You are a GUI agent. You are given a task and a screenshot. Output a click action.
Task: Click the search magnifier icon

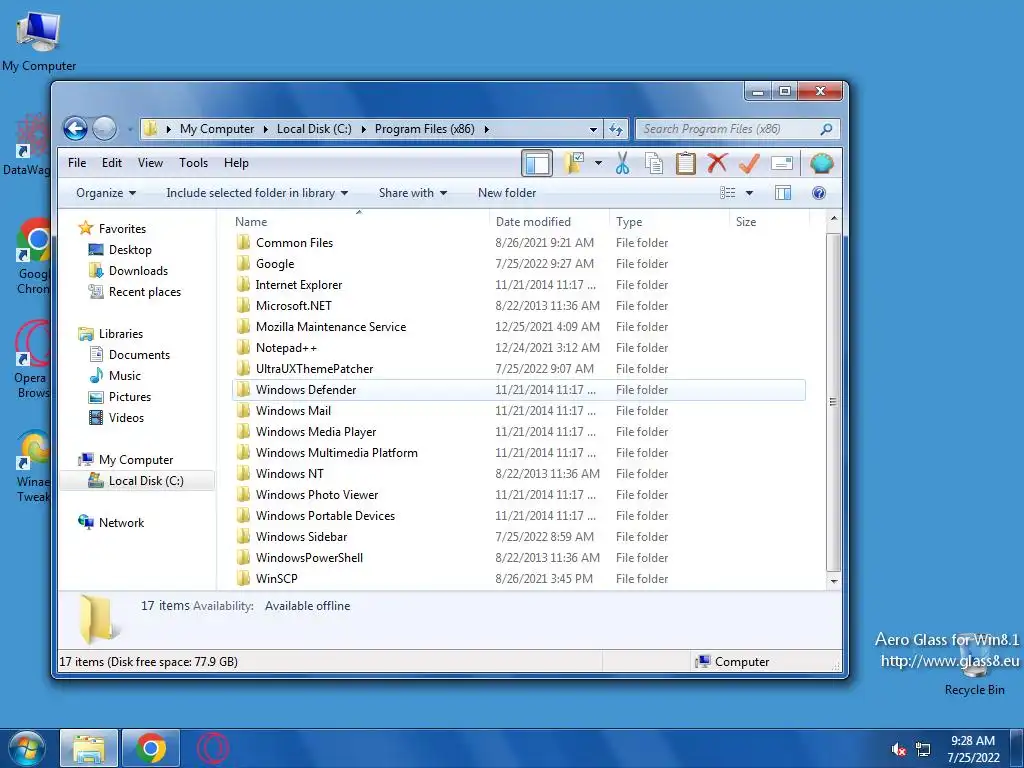826,129
